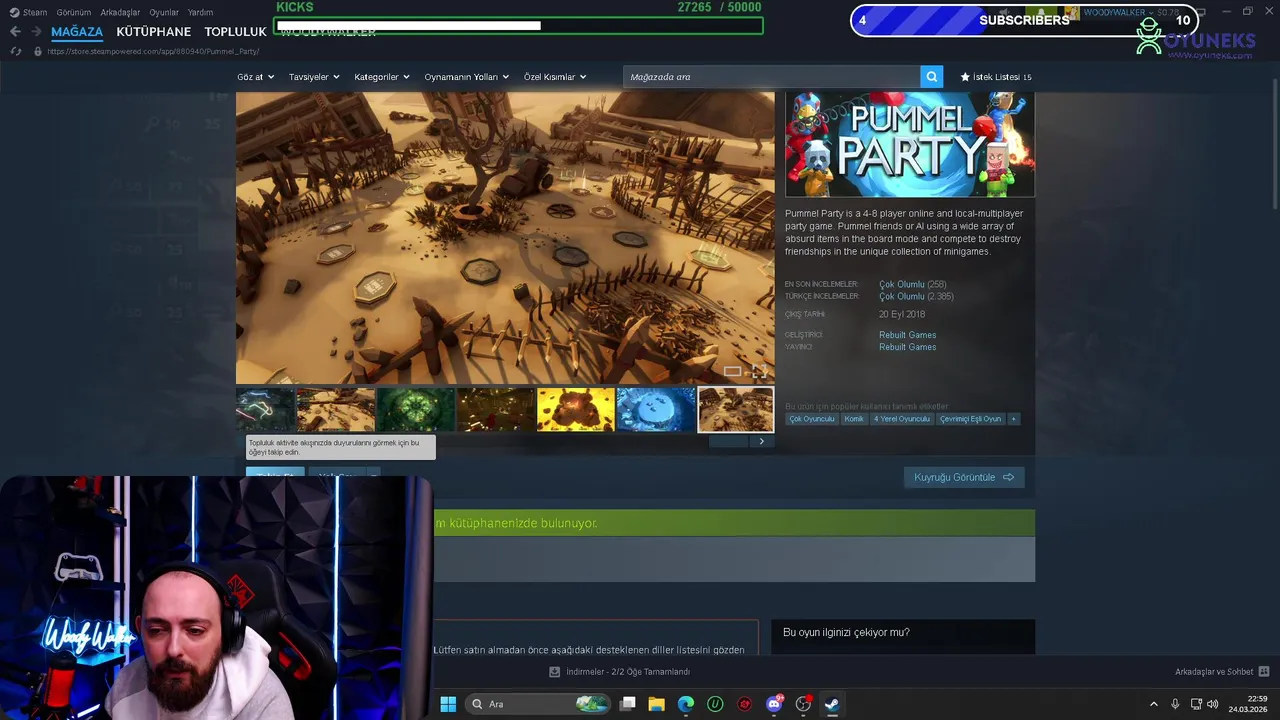Screen dimensions: 1280x720
Task: Click the Pummel Party header image
Action: point(910,144)
